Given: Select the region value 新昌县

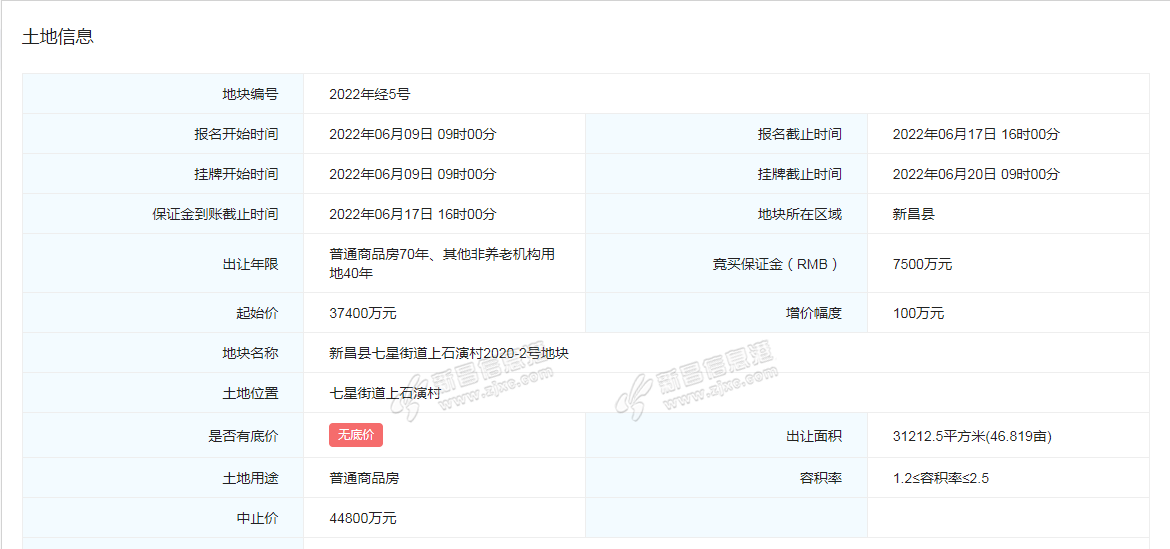Looking at the screenshot, I should pyautogui.click(x=913, y=214).
